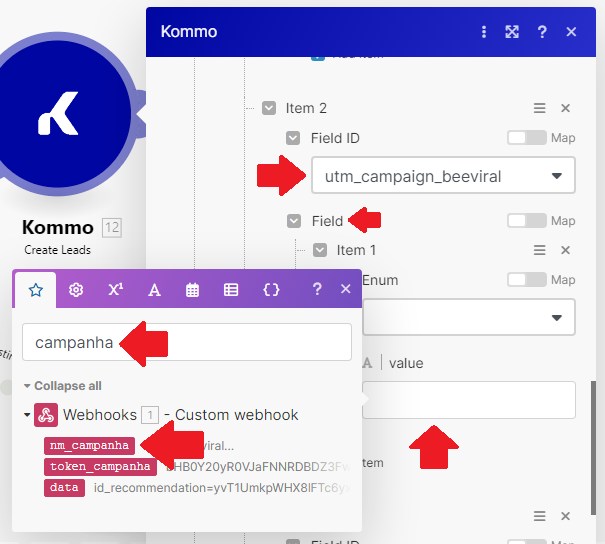The width and height of the screenshot is (605, 544).
Task: Expand the Kommo panel to full screen
Action: [512, 32]
